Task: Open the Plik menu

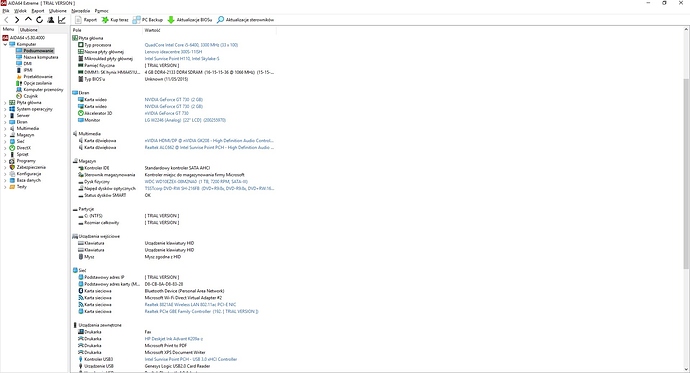Action: click(x=6, y=11)
